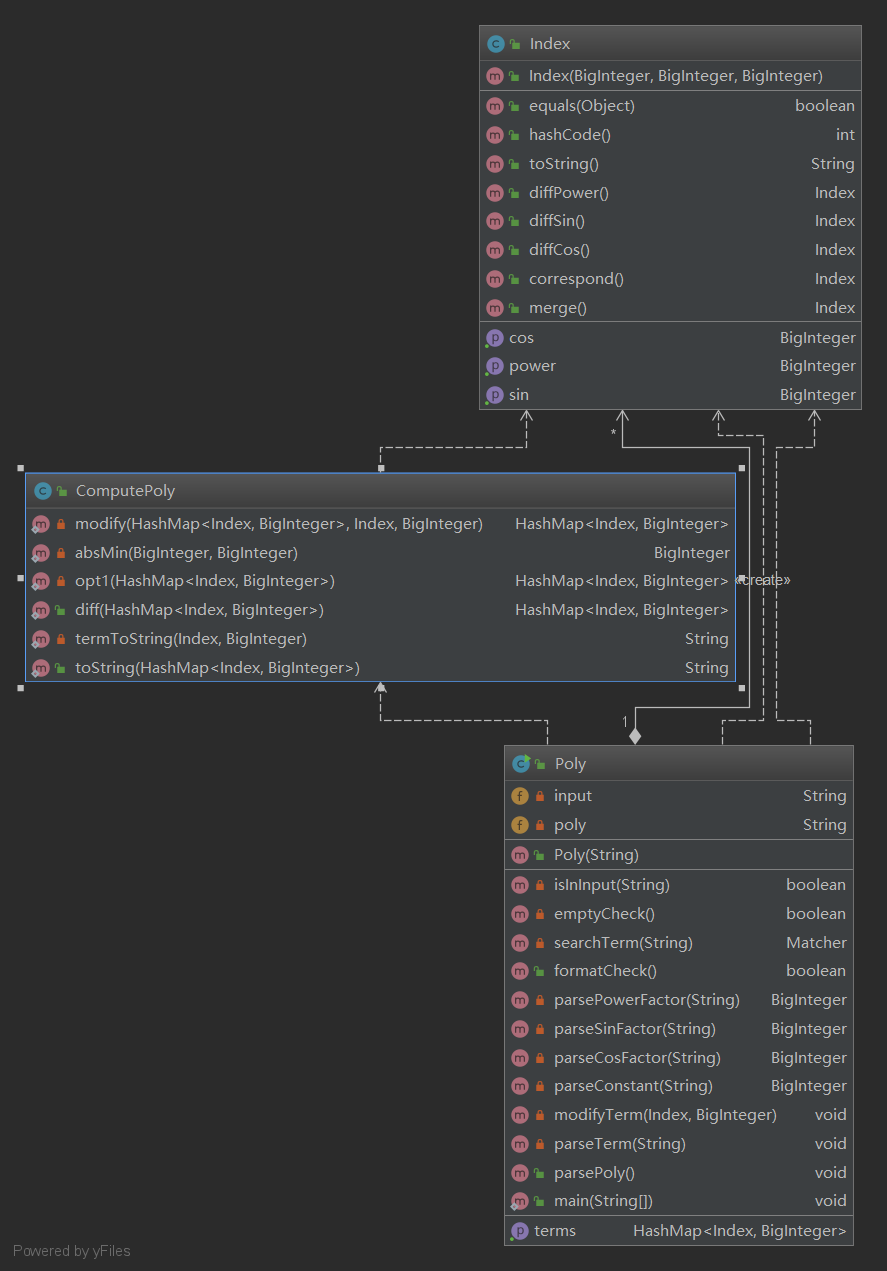
Task: Select the Index(BigInteger, BigInteger, BigInteger) constructor
Action: [x=670, y=76]
